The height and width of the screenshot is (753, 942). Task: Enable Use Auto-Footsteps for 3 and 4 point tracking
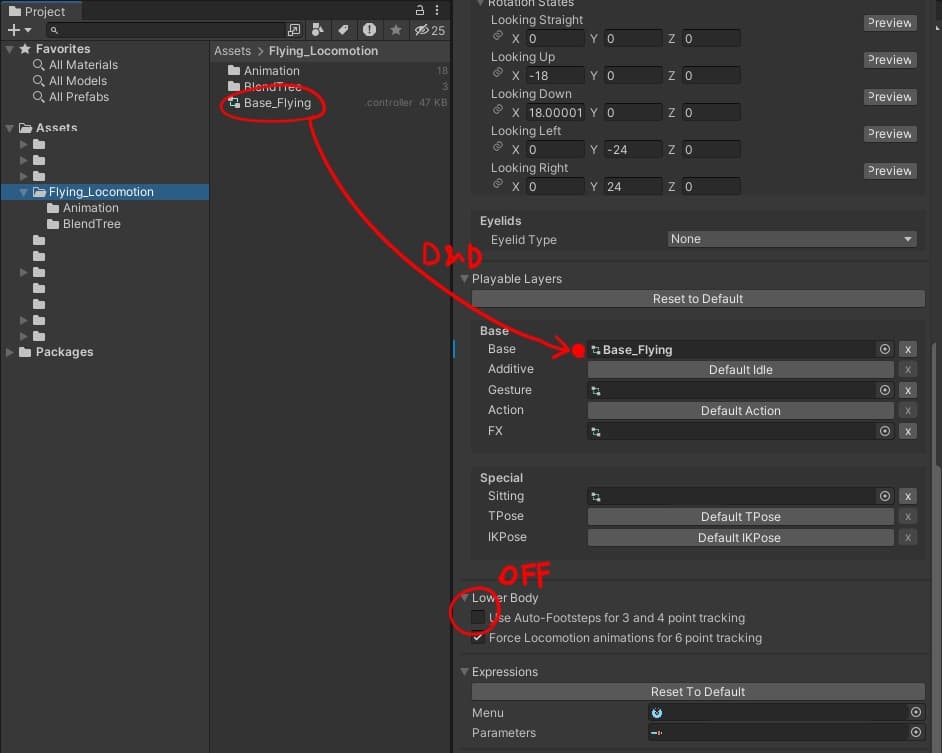pos(478,618)
